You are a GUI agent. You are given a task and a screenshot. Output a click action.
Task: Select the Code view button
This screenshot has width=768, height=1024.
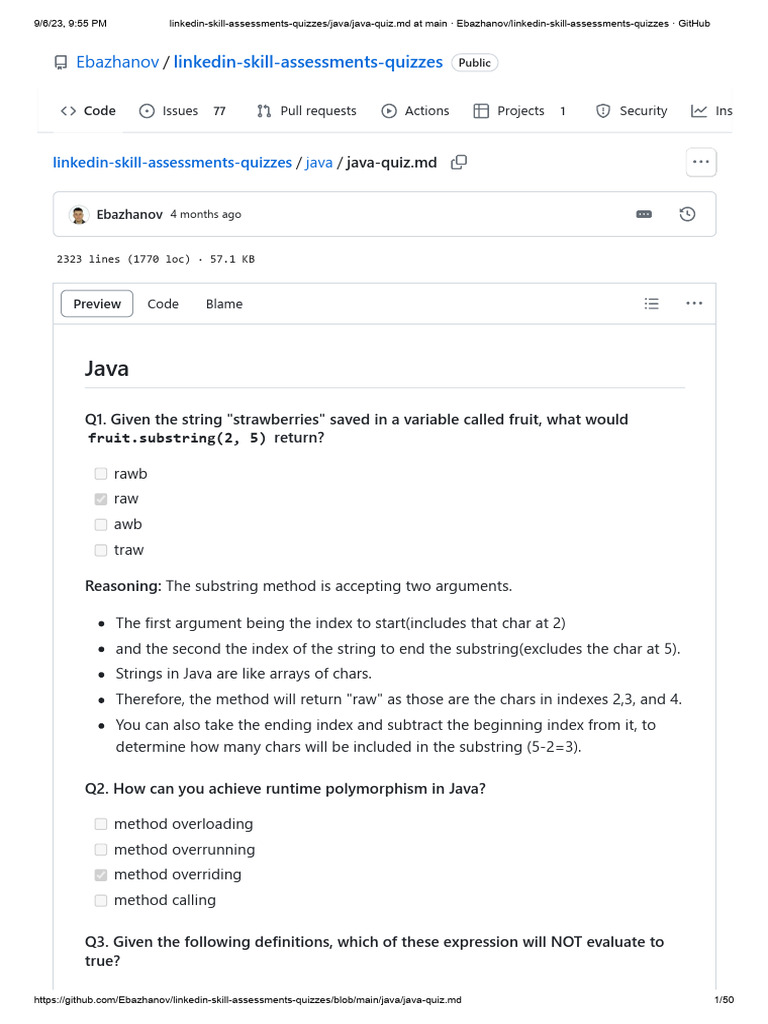(x=163, y=304)
